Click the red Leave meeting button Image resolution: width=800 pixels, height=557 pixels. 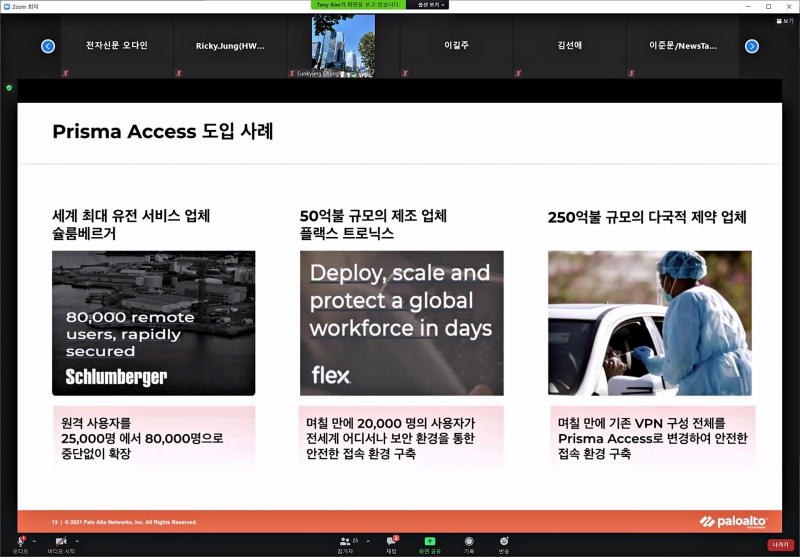[780, 545]
